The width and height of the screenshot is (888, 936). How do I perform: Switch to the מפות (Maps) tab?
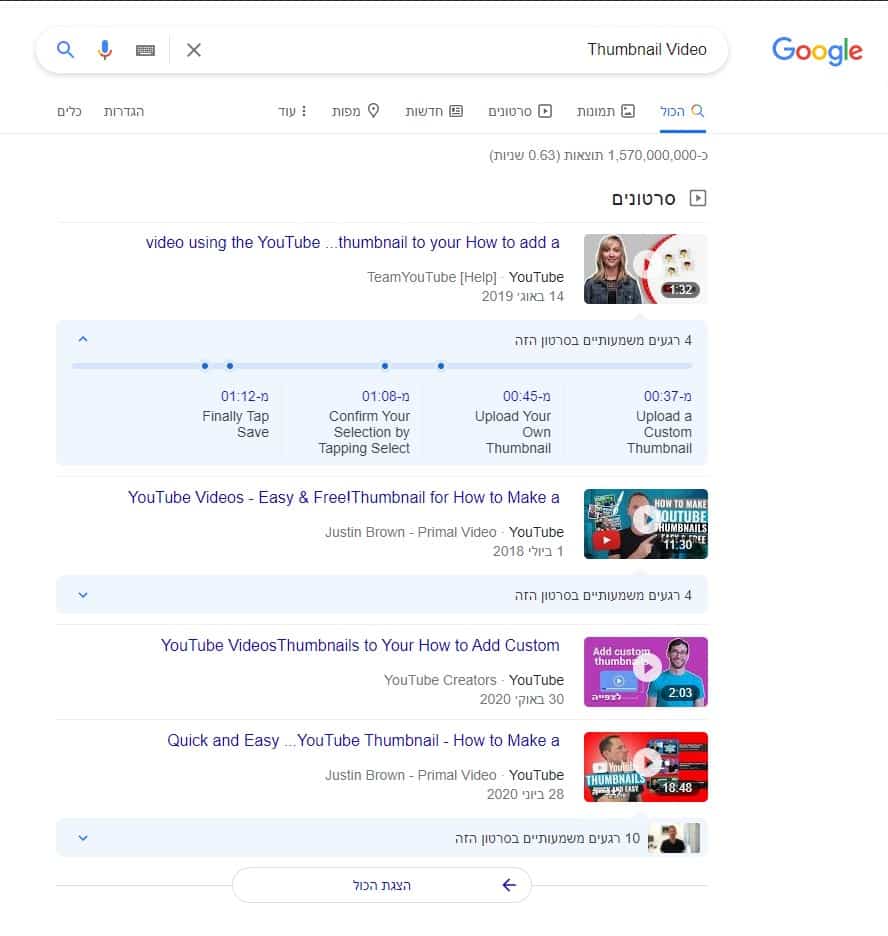[x=356, y=111]
